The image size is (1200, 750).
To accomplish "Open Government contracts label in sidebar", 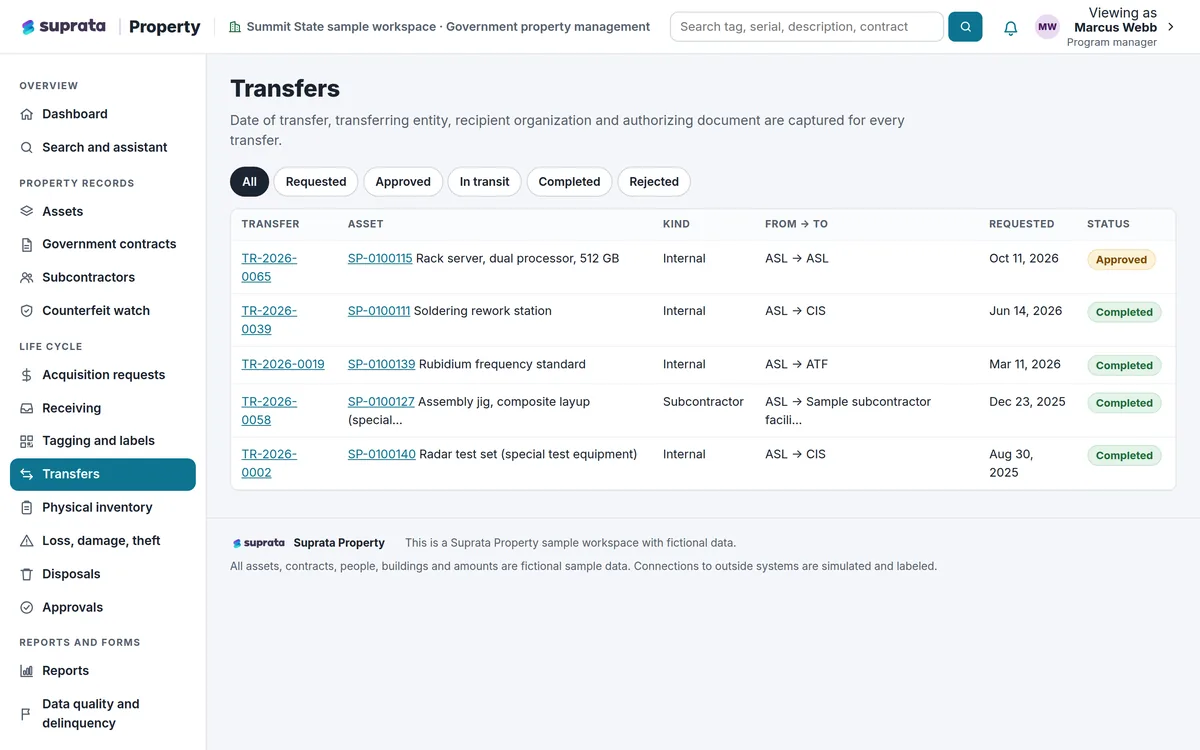I will coord(109,244).
